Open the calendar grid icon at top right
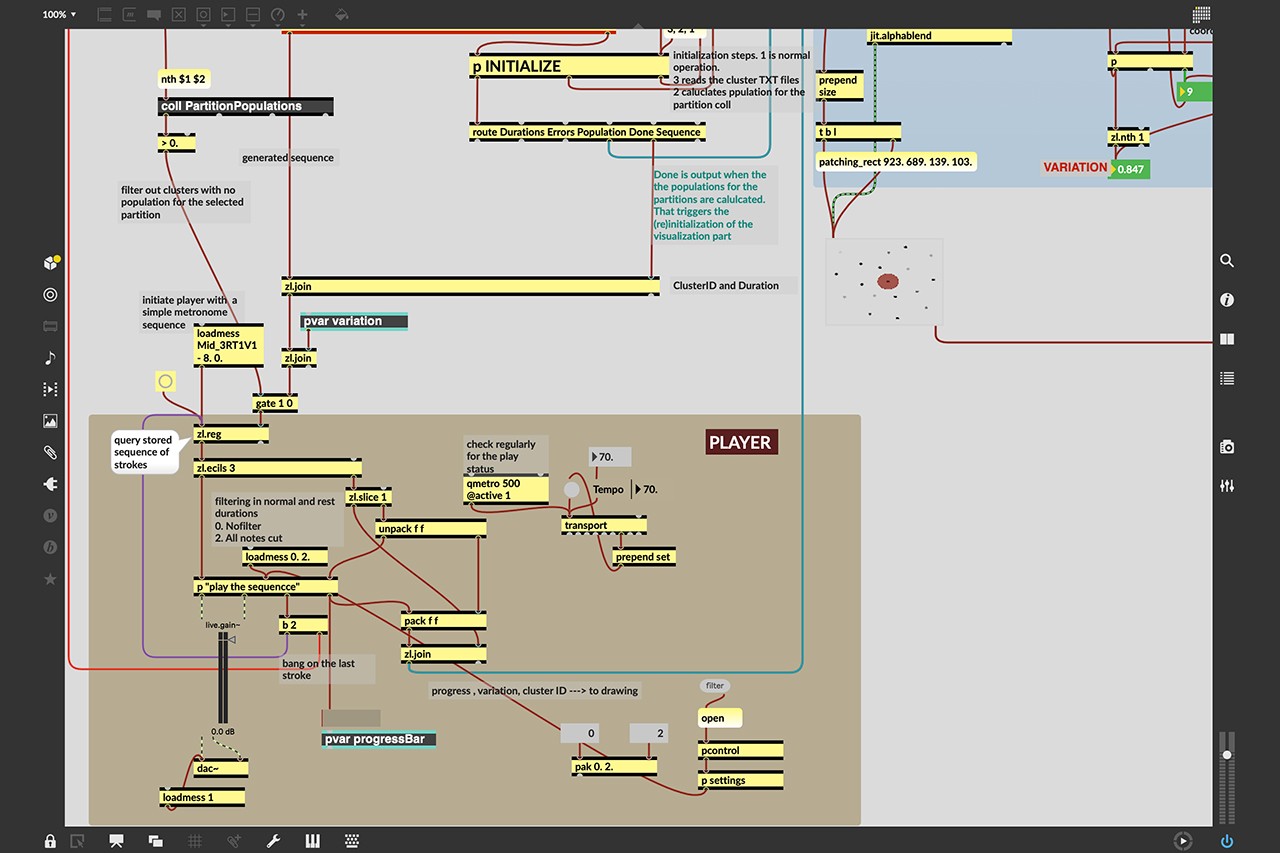The width and height of the screenshot is (1280, 853). click(1201, 15)
